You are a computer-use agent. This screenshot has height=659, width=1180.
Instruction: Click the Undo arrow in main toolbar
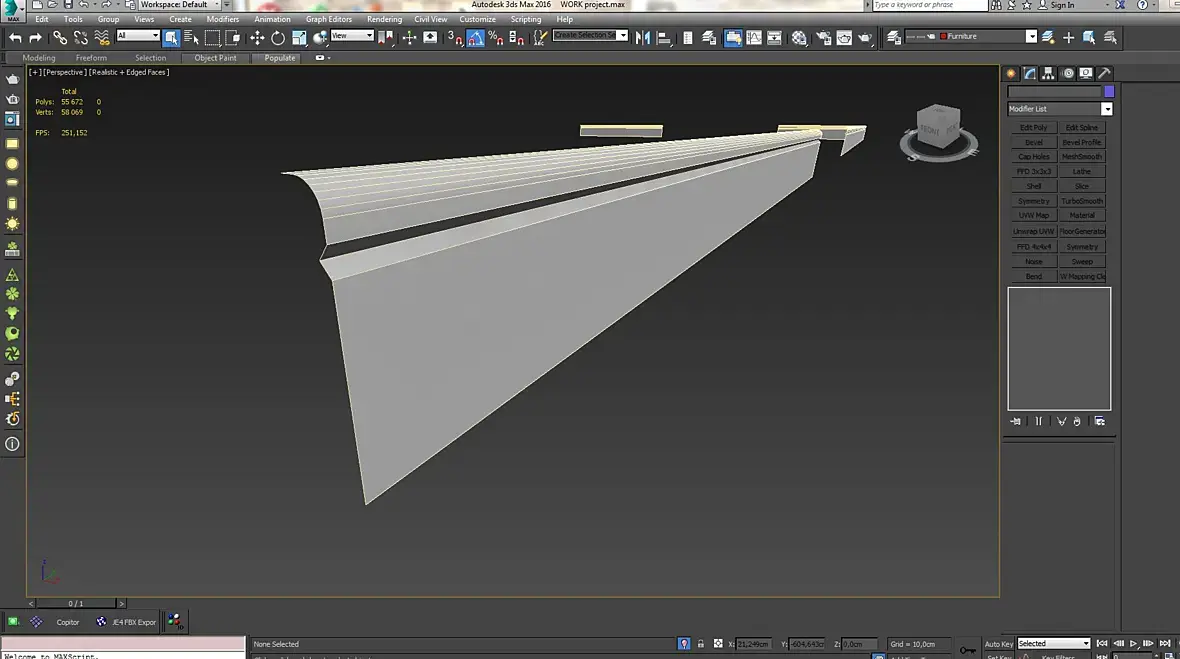(x=15, y=38)
